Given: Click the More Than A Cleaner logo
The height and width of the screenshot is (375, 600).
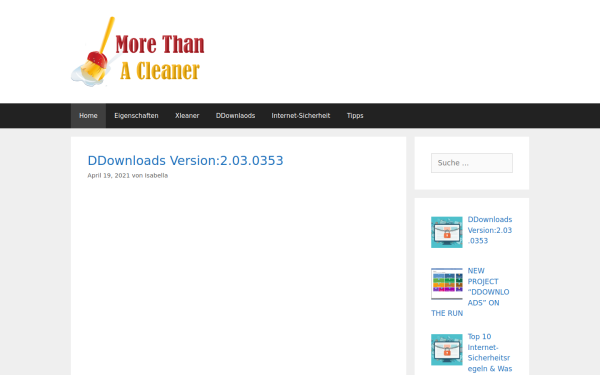Looking at the screenshot, I should (x=138, y=52).
